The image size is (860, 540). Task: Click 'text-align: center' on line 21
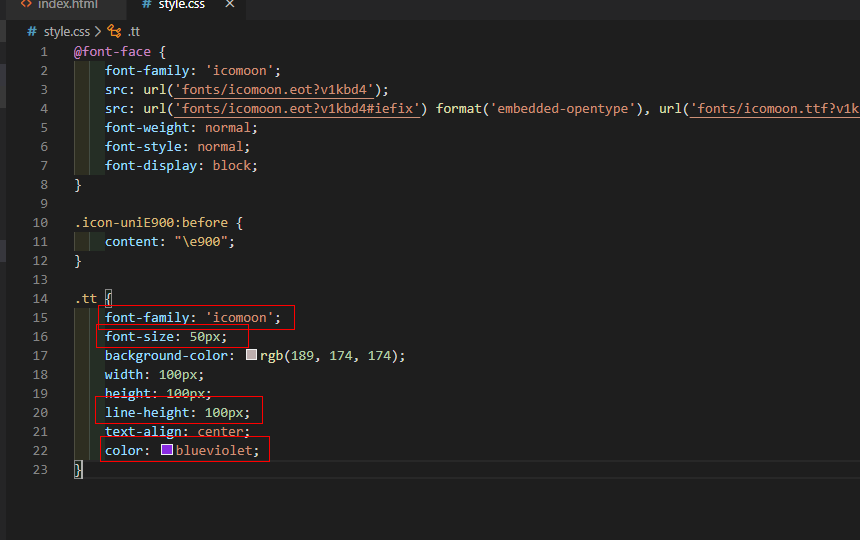coord(177,431)
